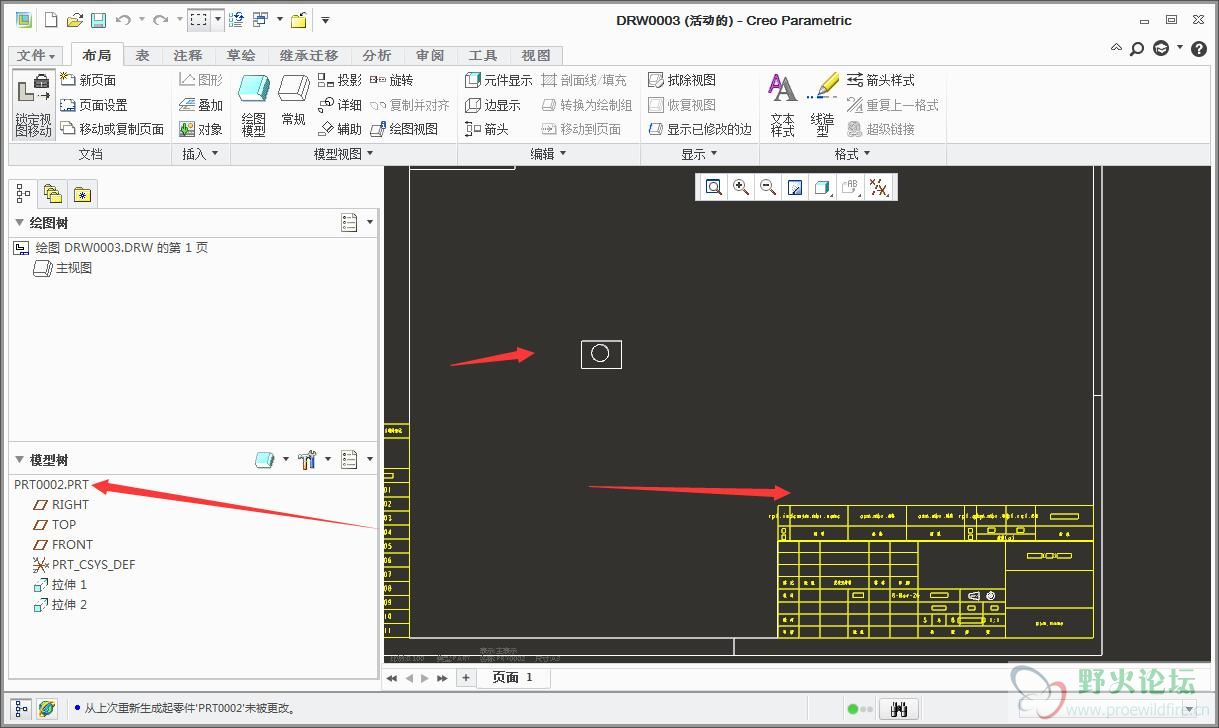Open 页面设置 (sheet setup)
Viewport: 1219px width, 728px height.
click(x=94, y=105)
